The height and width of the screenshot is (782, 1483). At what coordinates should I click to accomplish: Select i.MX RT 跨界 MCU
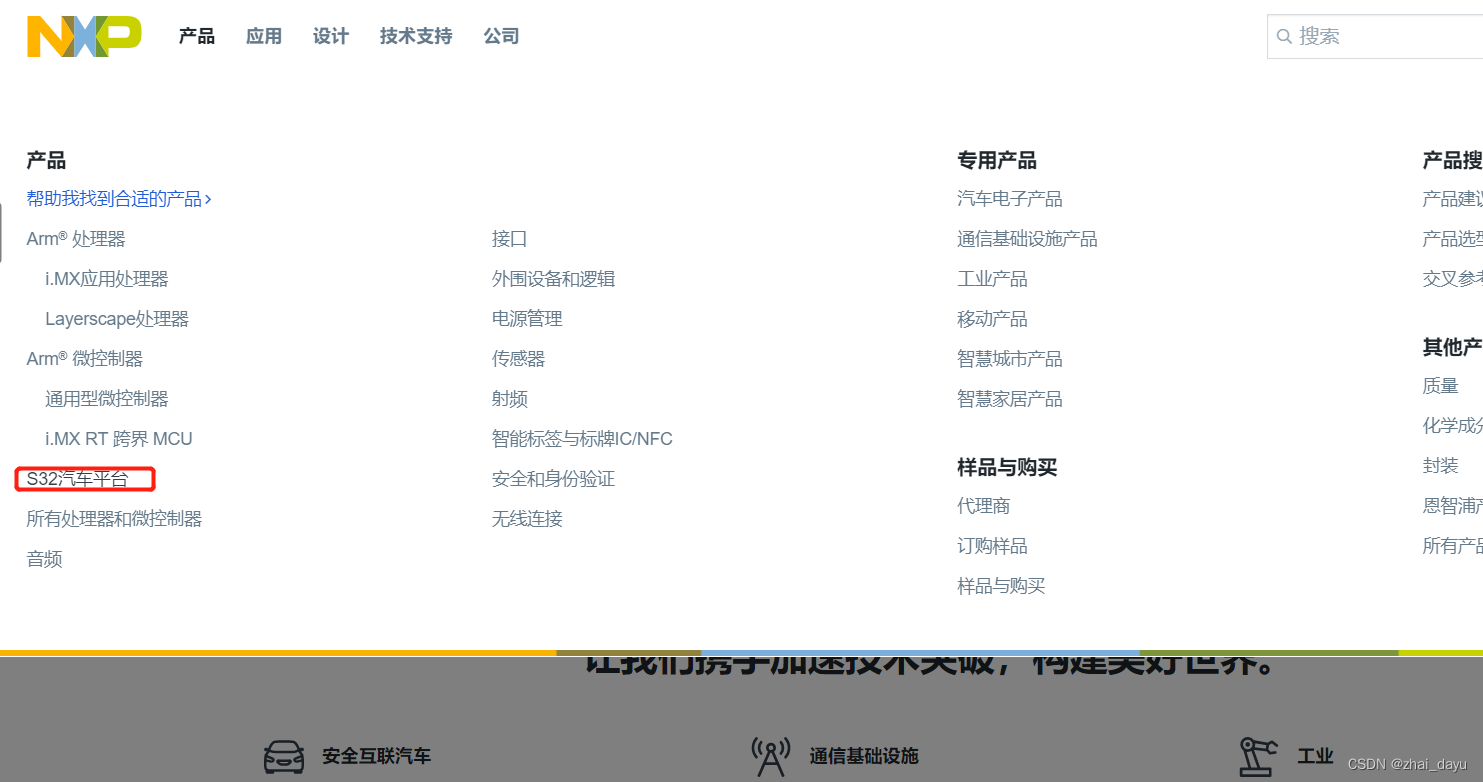(119, 439)
